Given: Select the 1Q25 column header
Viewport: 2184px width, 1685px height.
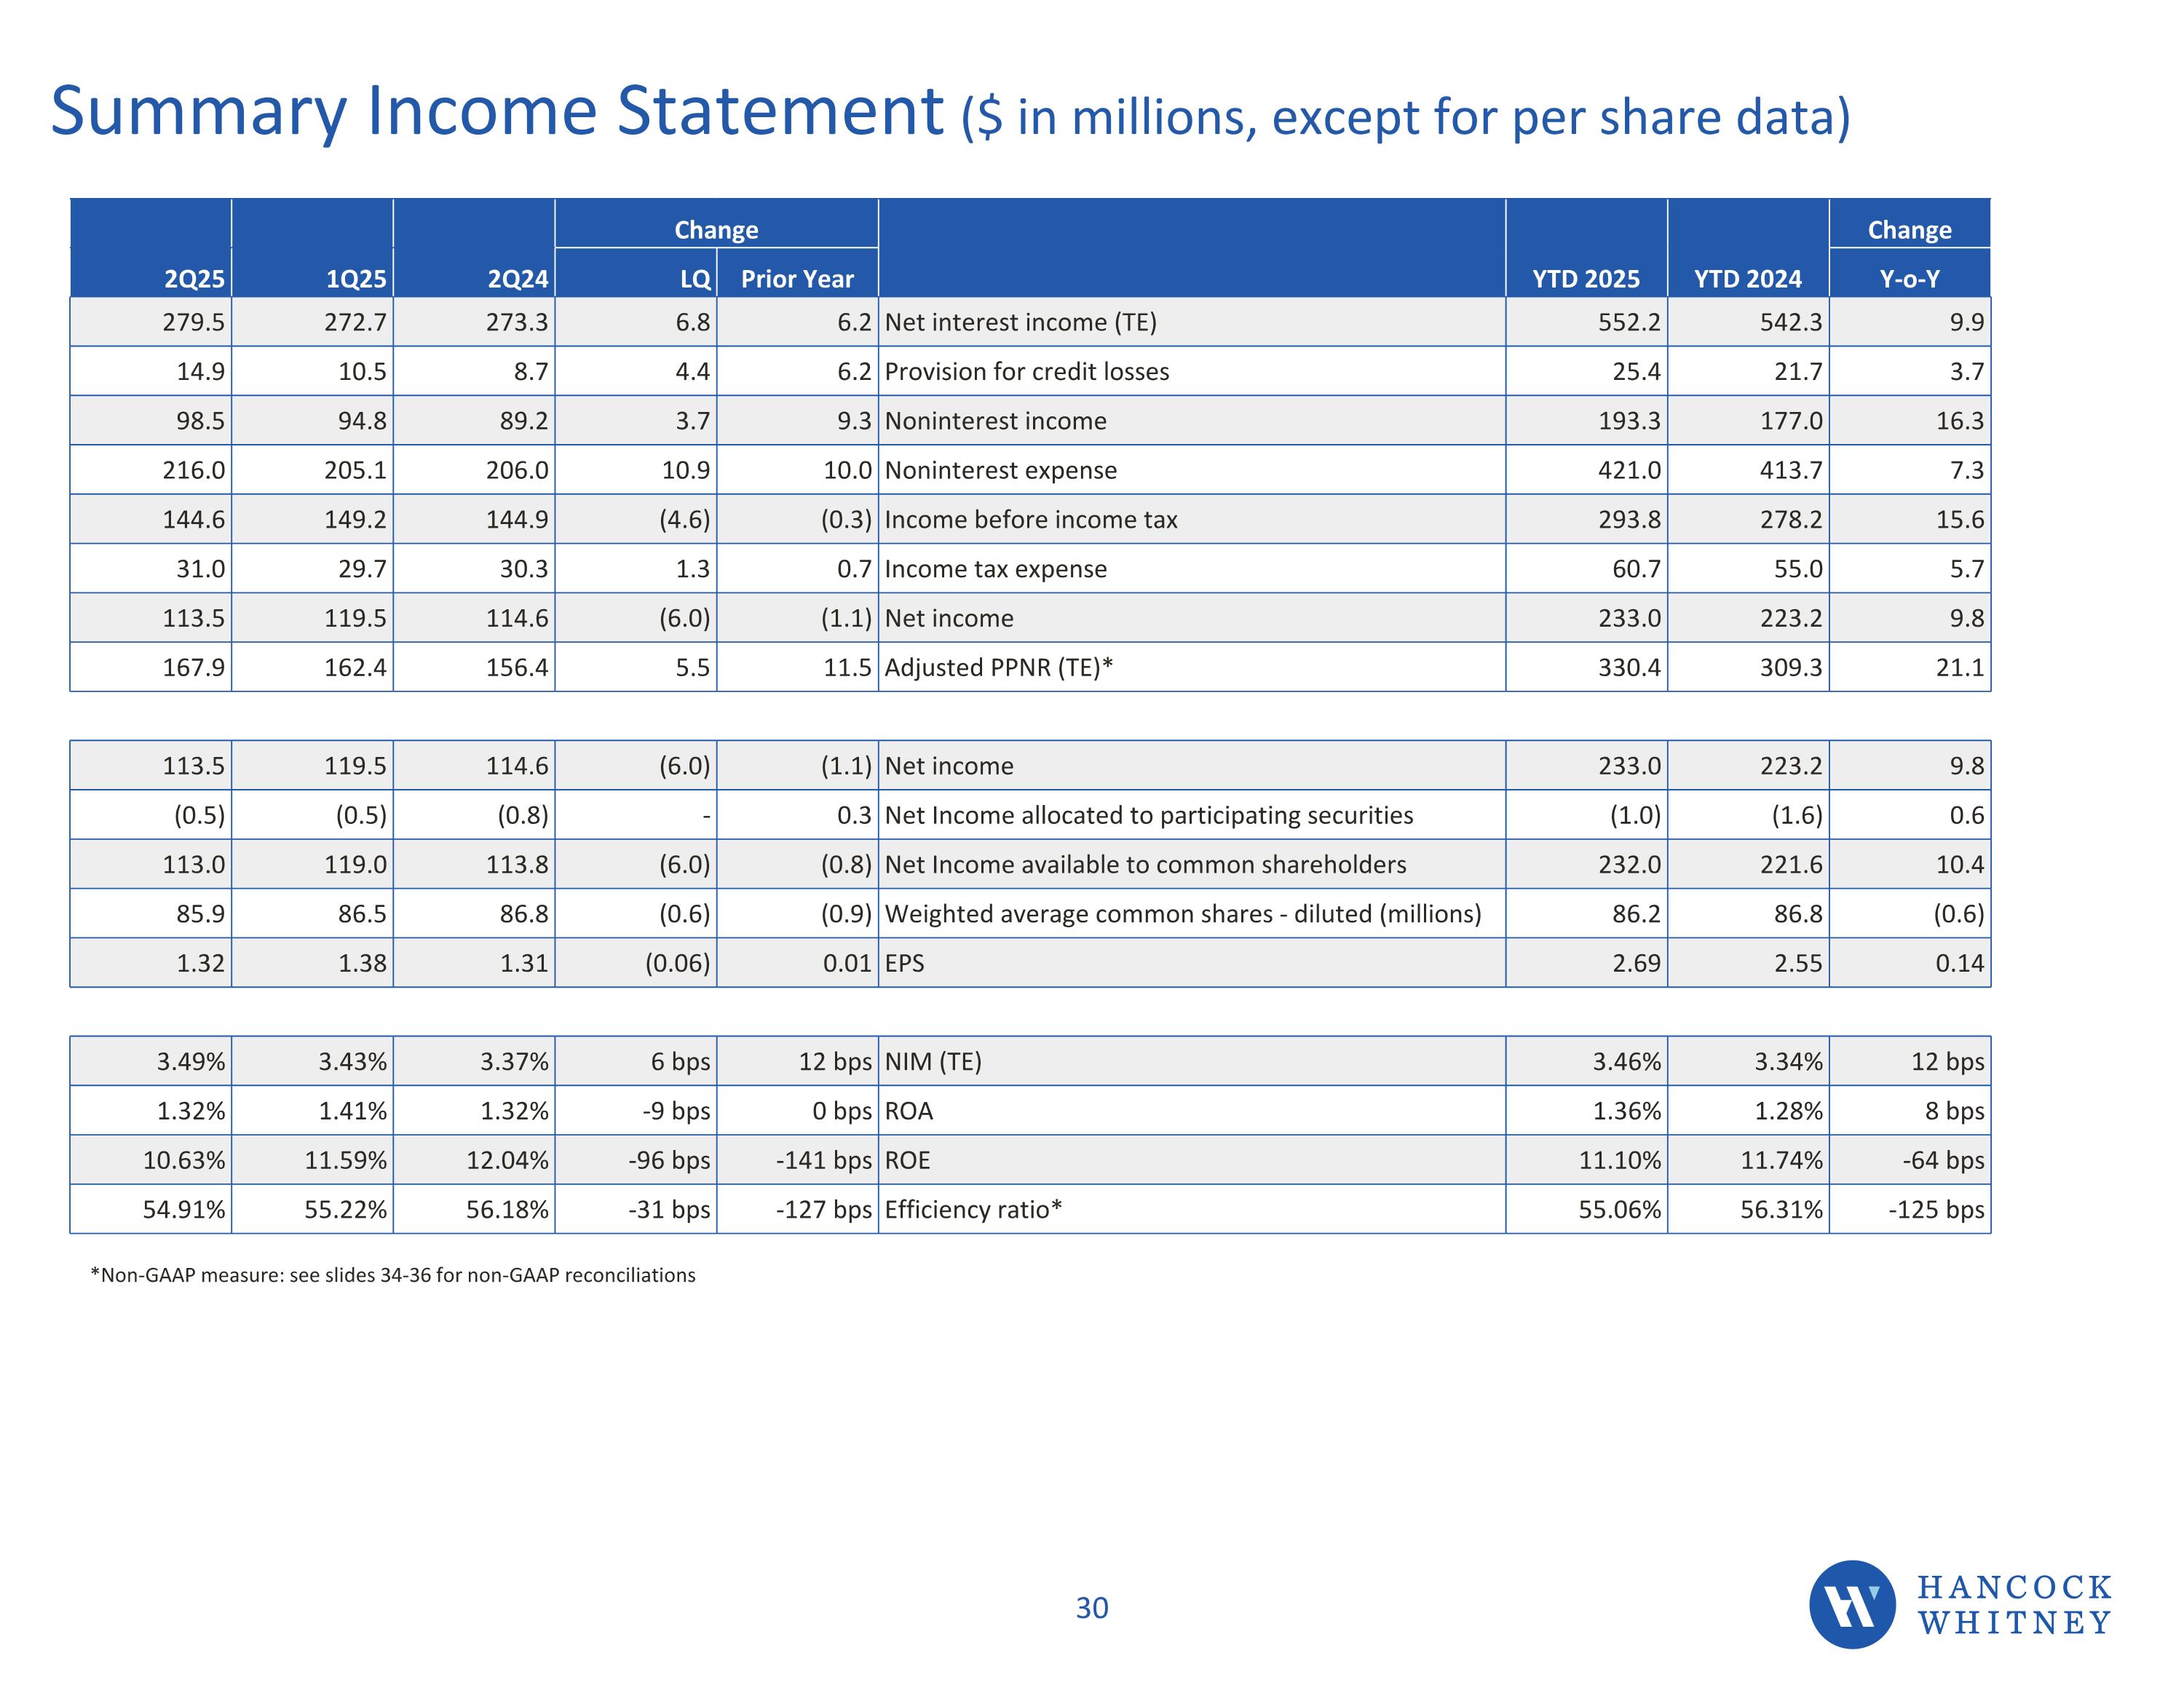Looking at the screenshot, I should [355, 279].
